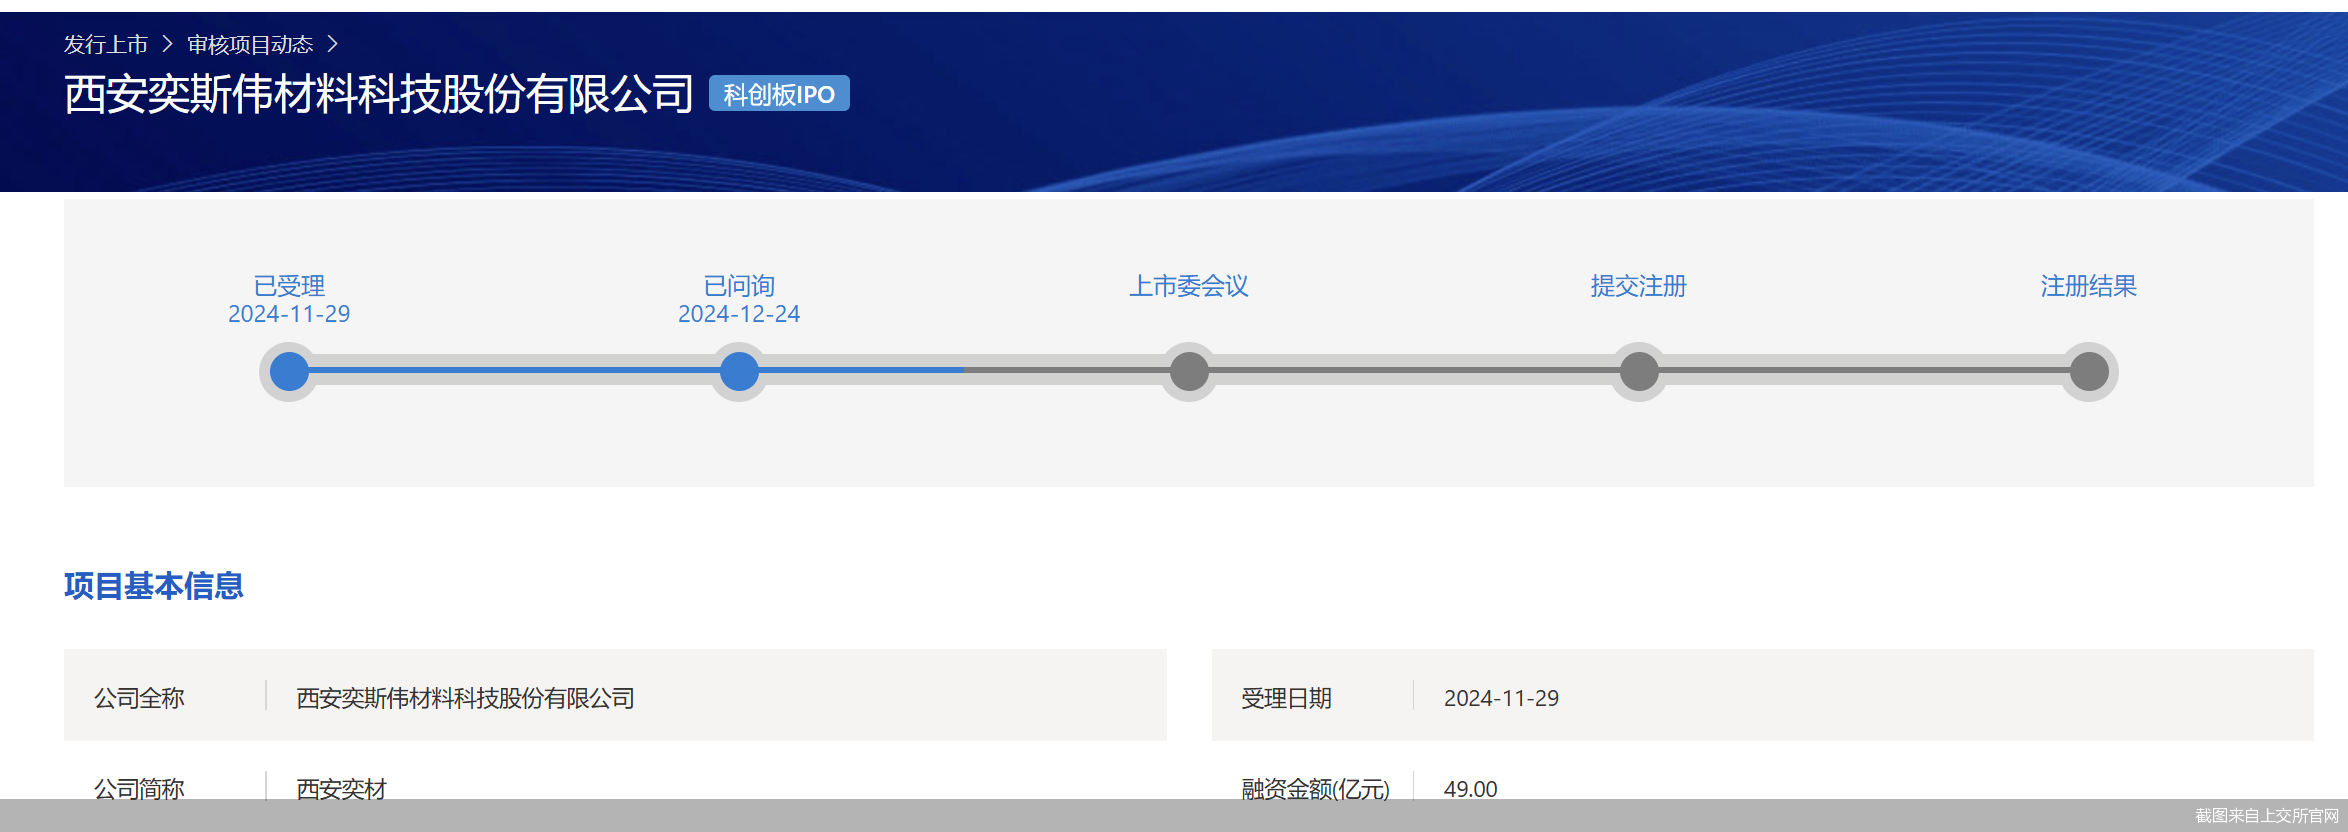Click the 融资金额(亿元) field label

1315,788
